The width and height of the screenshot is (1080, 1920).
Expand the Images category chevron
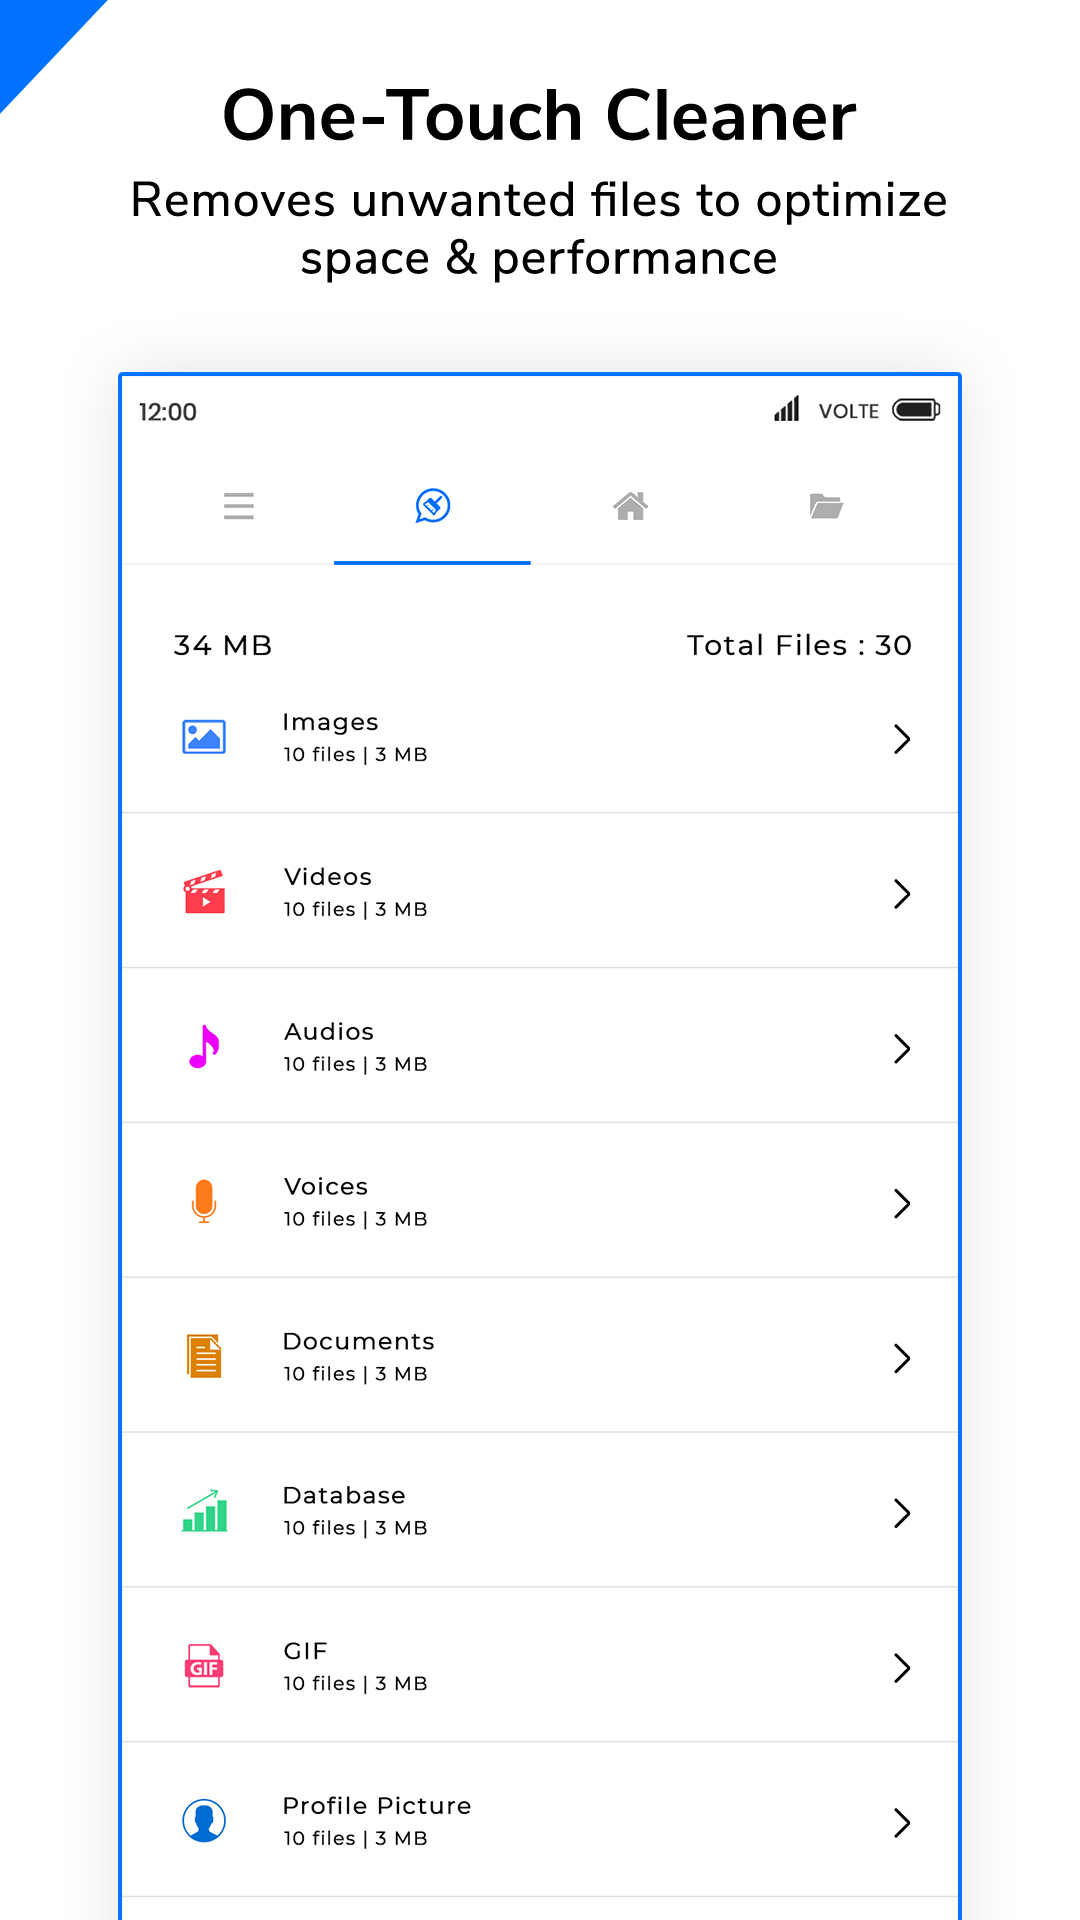click(x=901, y=739)
